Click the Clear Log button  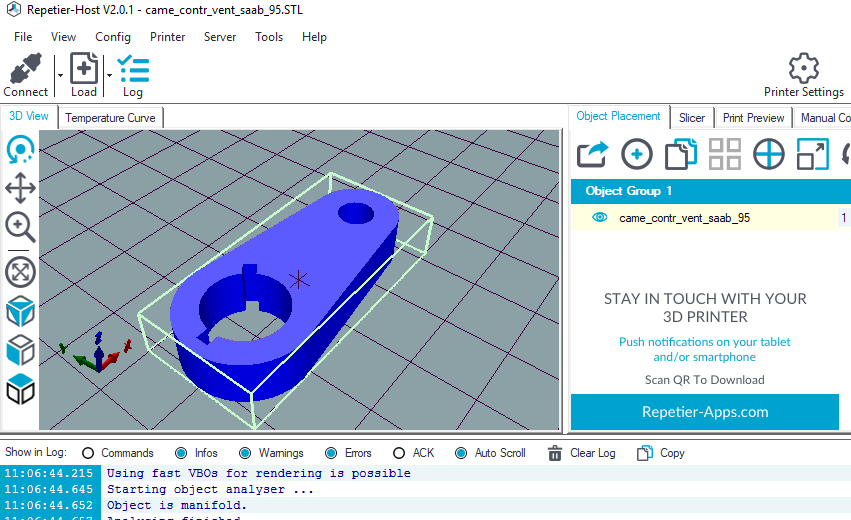582,453
